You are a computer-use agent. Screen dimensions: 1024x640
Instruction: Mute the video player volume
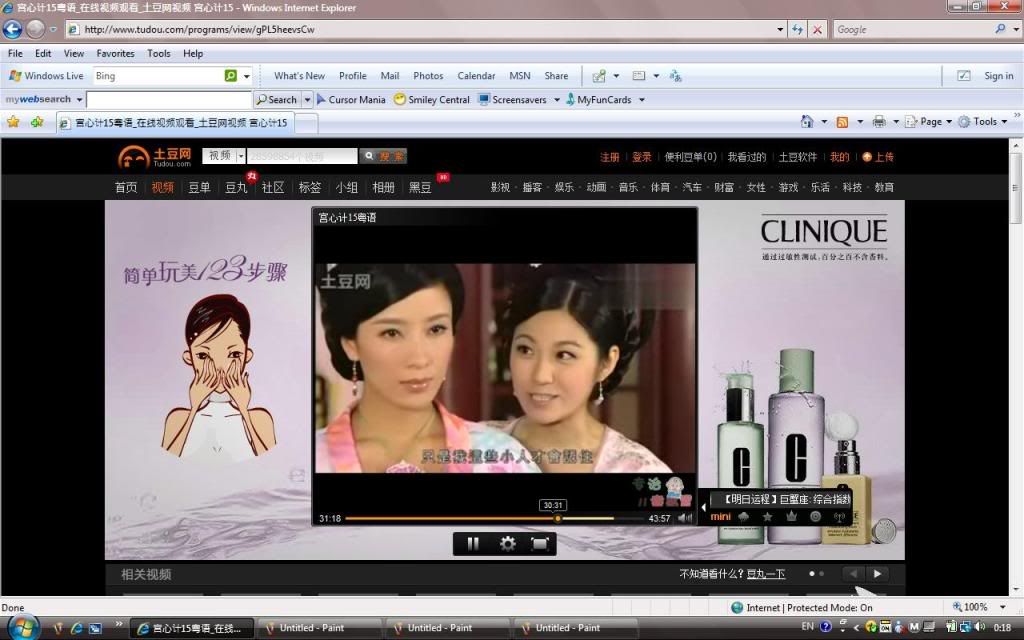684,518
